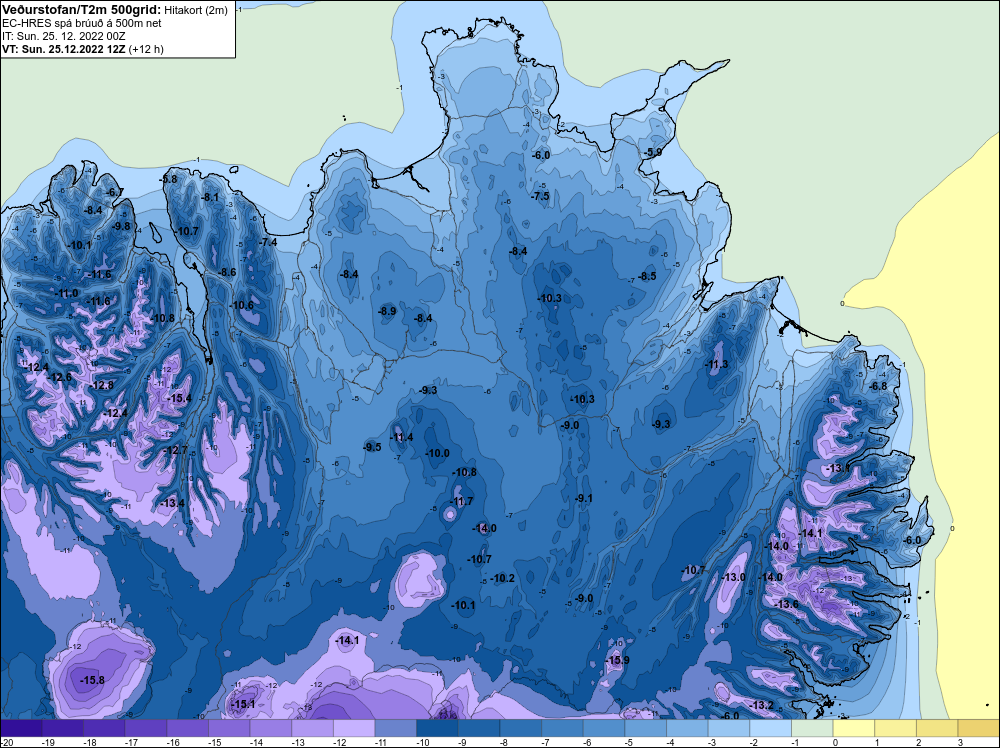1000x748 pixels.
Task: Pick the -12.6 temperature value
Action: [61, 377]
